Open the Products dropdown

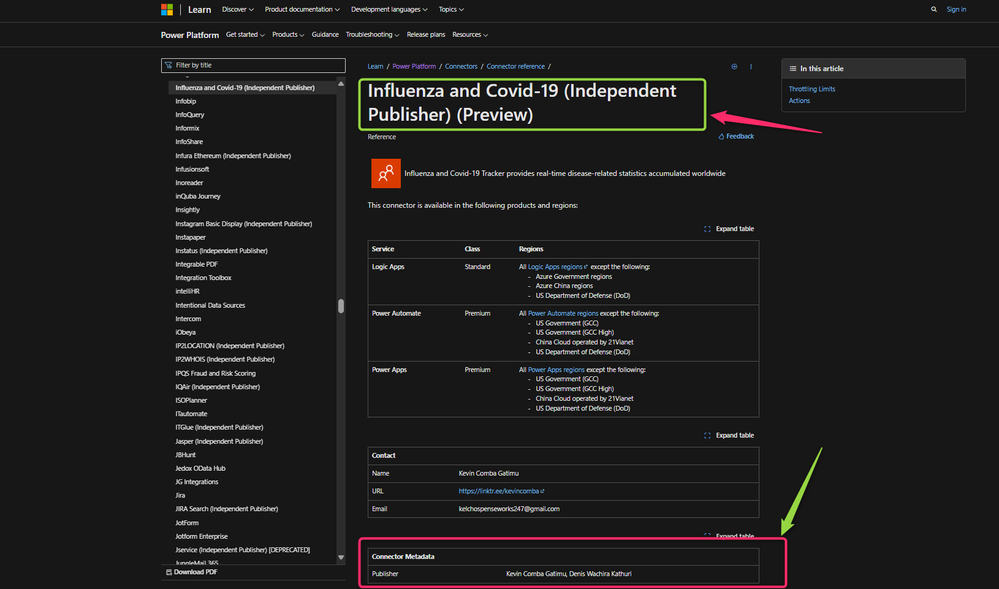tap(288, 35)
